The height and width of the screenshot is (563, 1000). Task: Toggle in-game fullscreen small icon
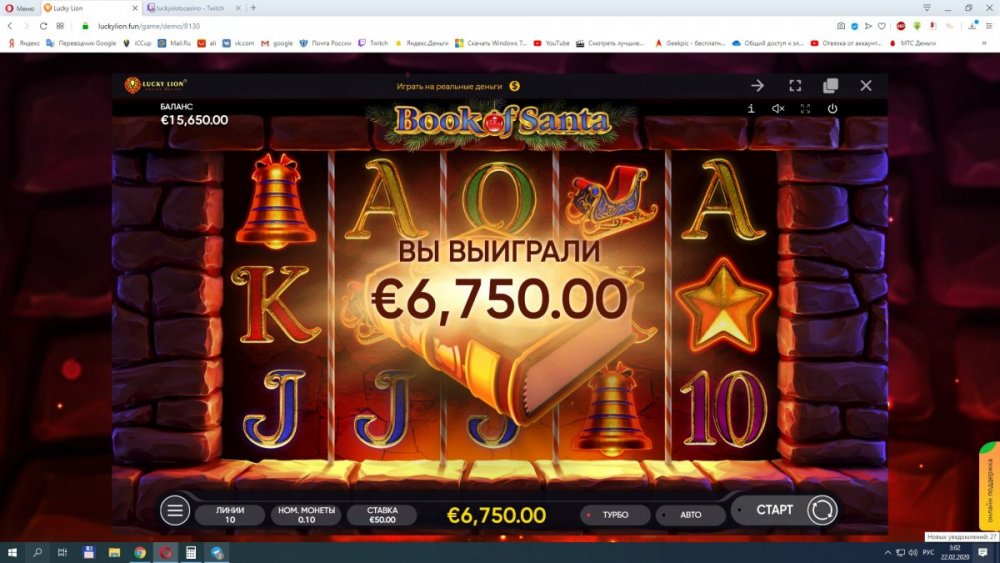[805, 108]
